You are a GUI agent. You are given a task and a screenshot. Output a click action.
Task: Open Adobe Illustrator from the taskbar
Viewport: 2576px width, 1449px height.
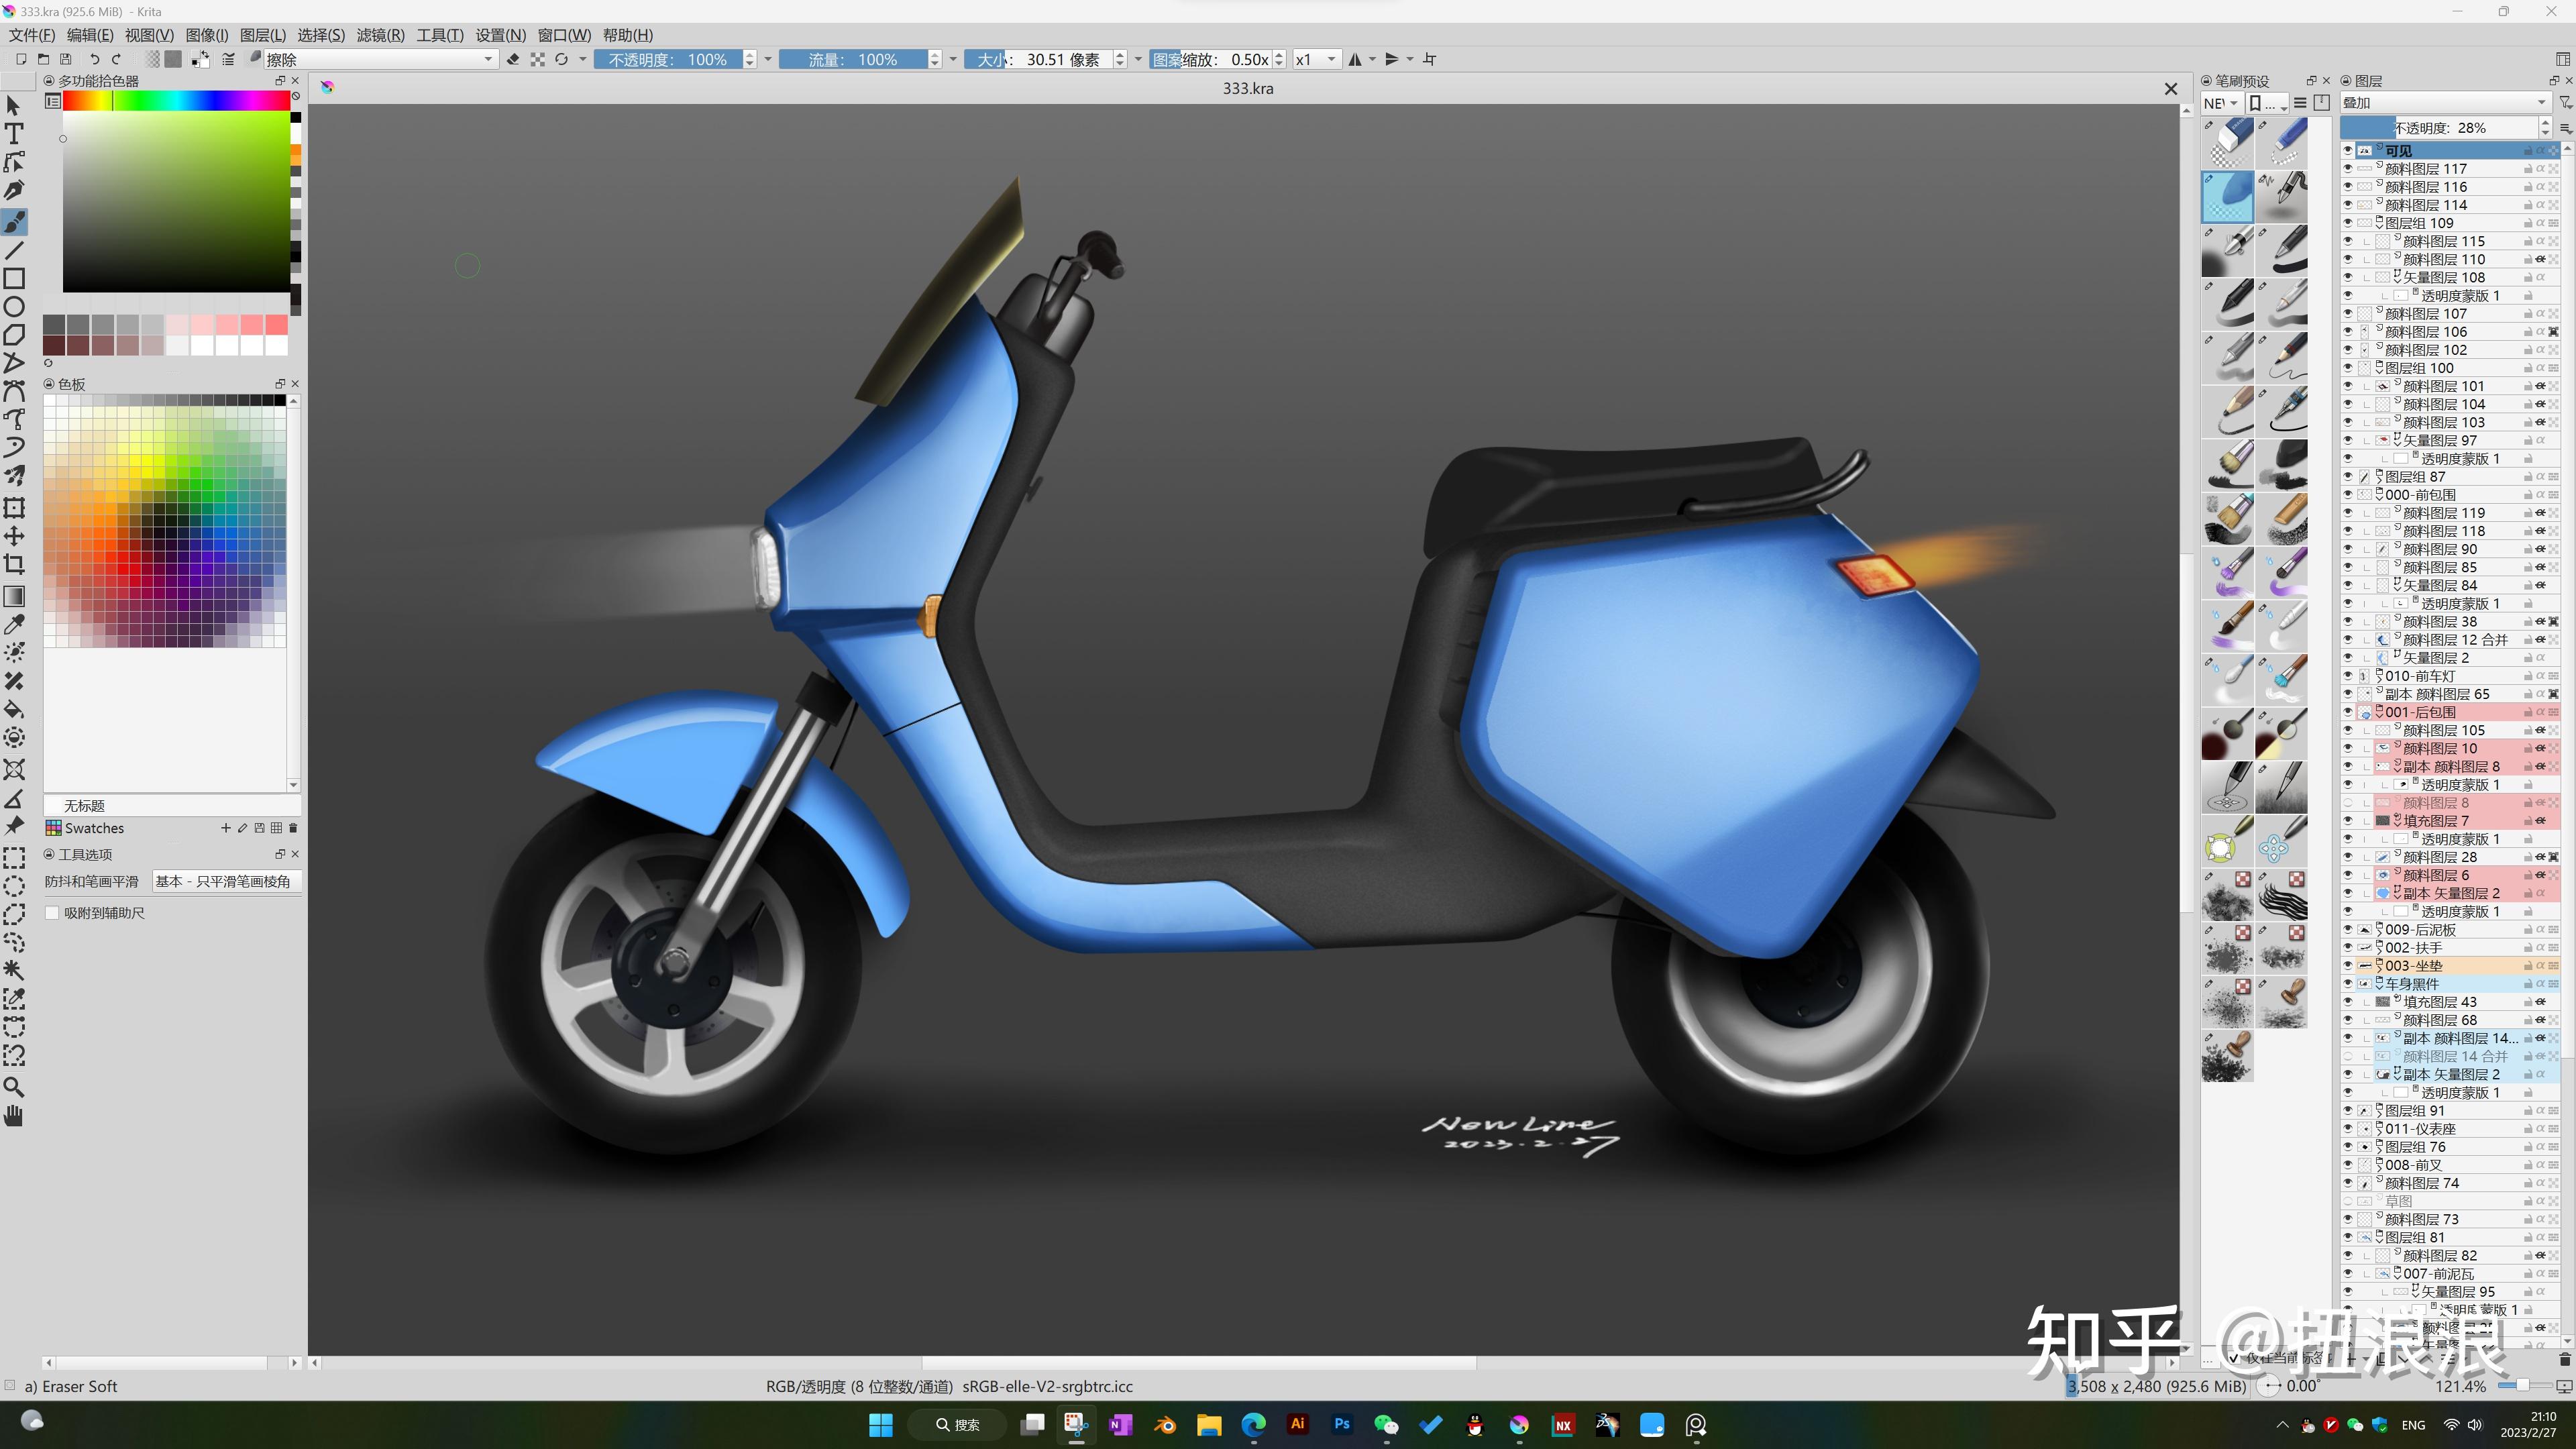tap(1297, 1424)
